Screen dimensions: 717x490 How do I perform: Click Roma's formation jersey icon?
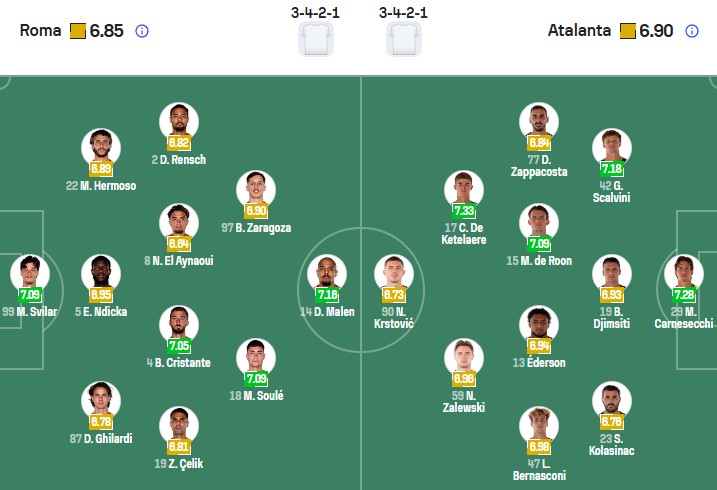(x=314, y=41)
